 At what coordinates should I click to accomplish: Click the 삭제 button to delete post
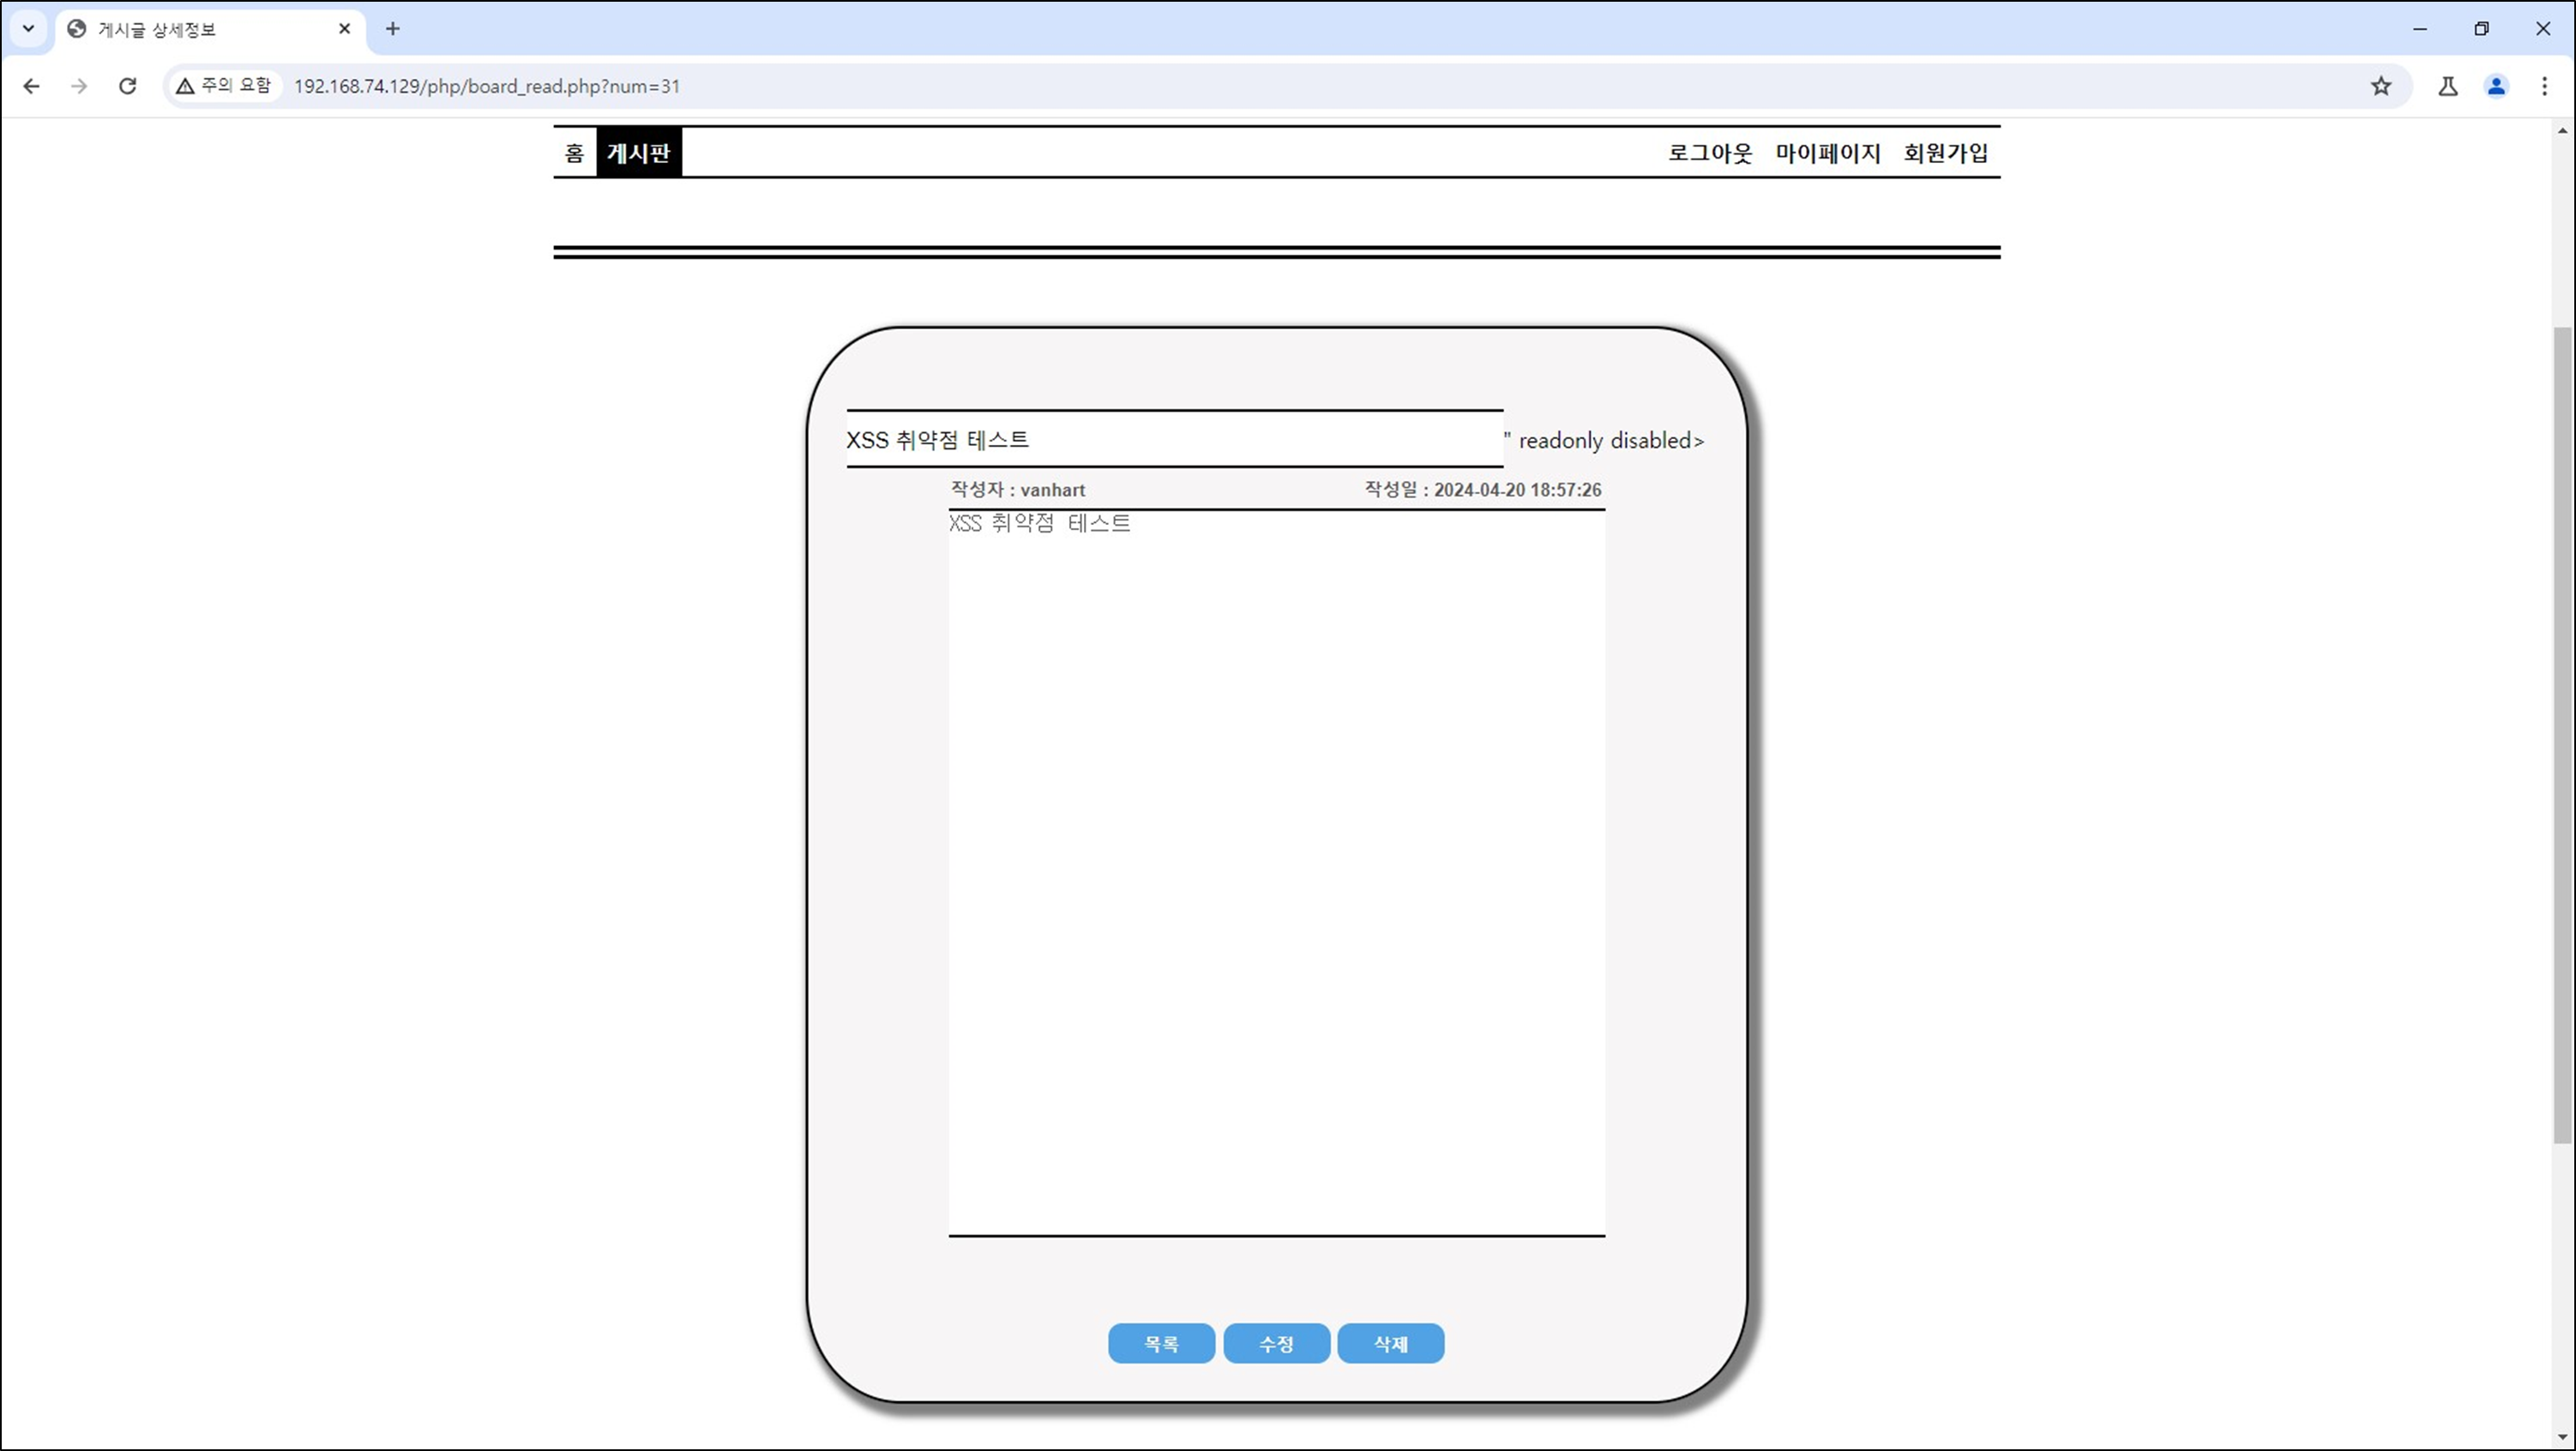tap(1391, 1344)
